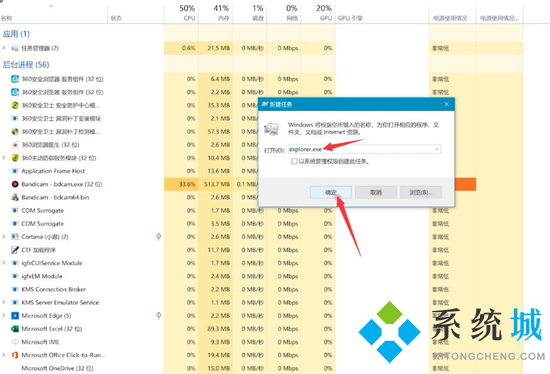Expand the 任务管理器 (2) app group
Screen dimensions: 550x374
coord(4,48)
